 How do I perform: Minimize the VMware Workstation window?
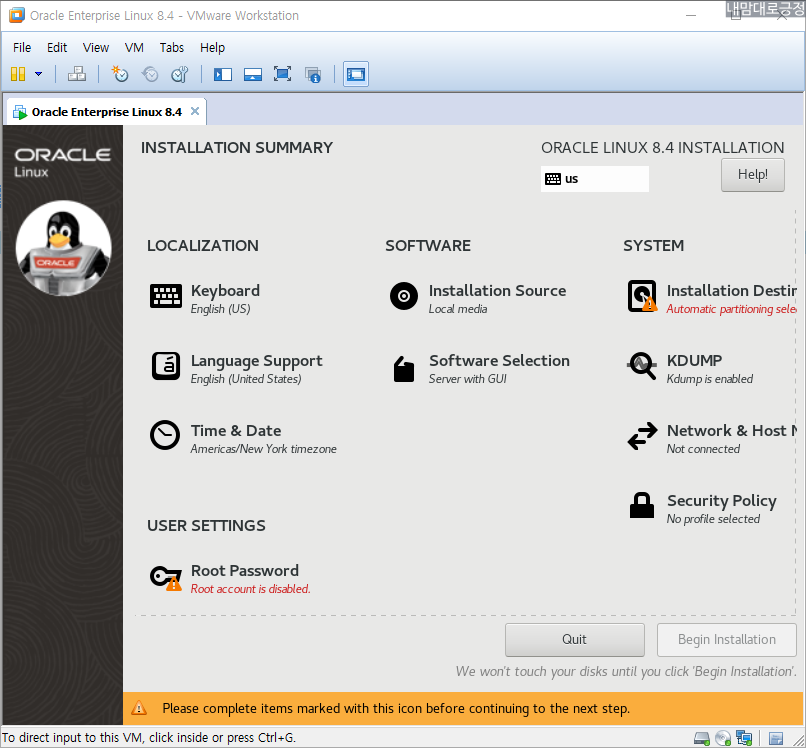691,15
